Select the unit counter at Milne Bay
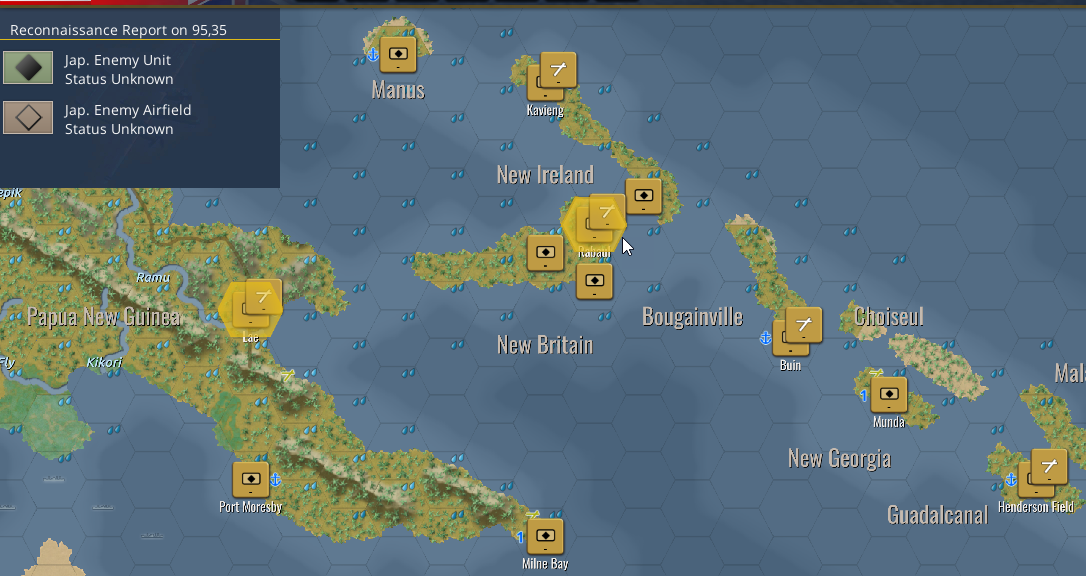 (x=545, y=537)
